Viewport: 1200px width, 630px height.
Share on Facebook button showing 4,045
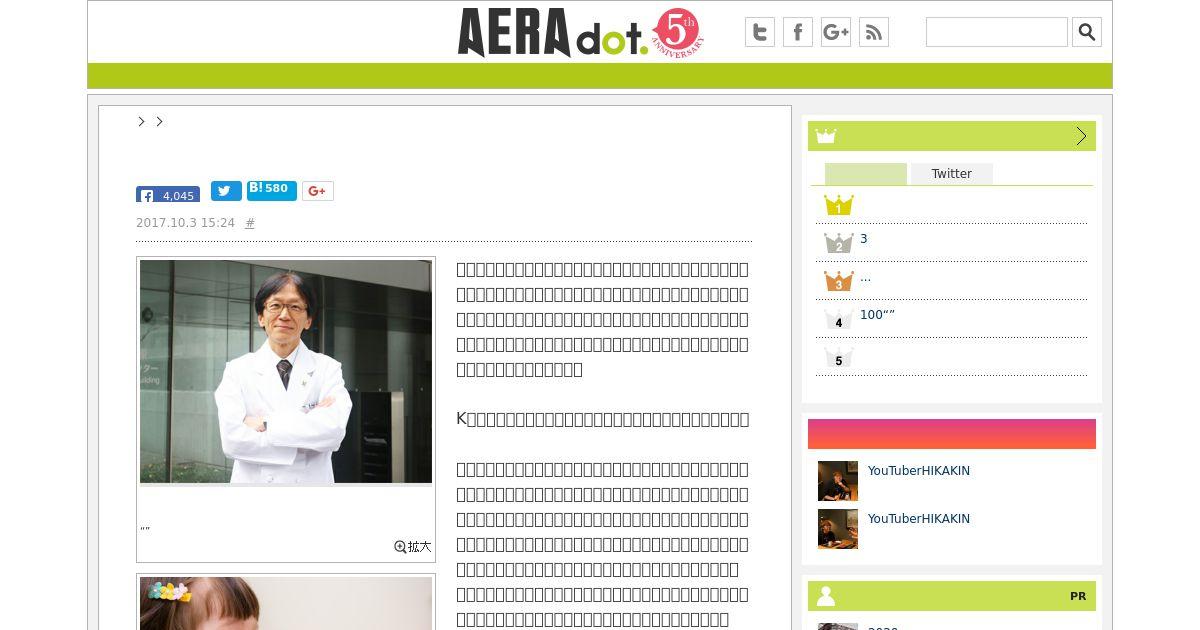168,195
